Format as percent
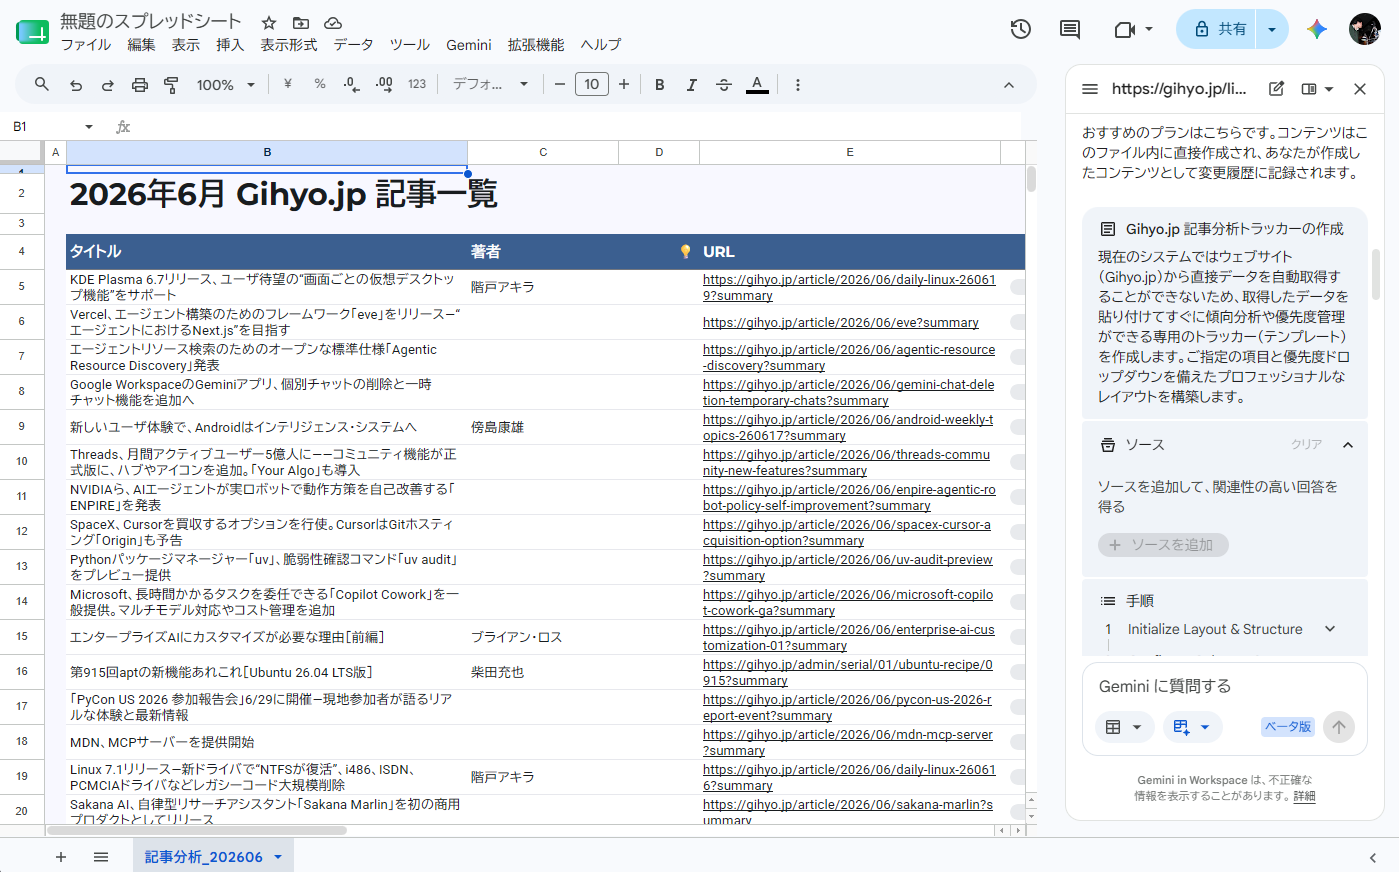This screenshot has height=872, width=1399. click(x=320, y=85)
